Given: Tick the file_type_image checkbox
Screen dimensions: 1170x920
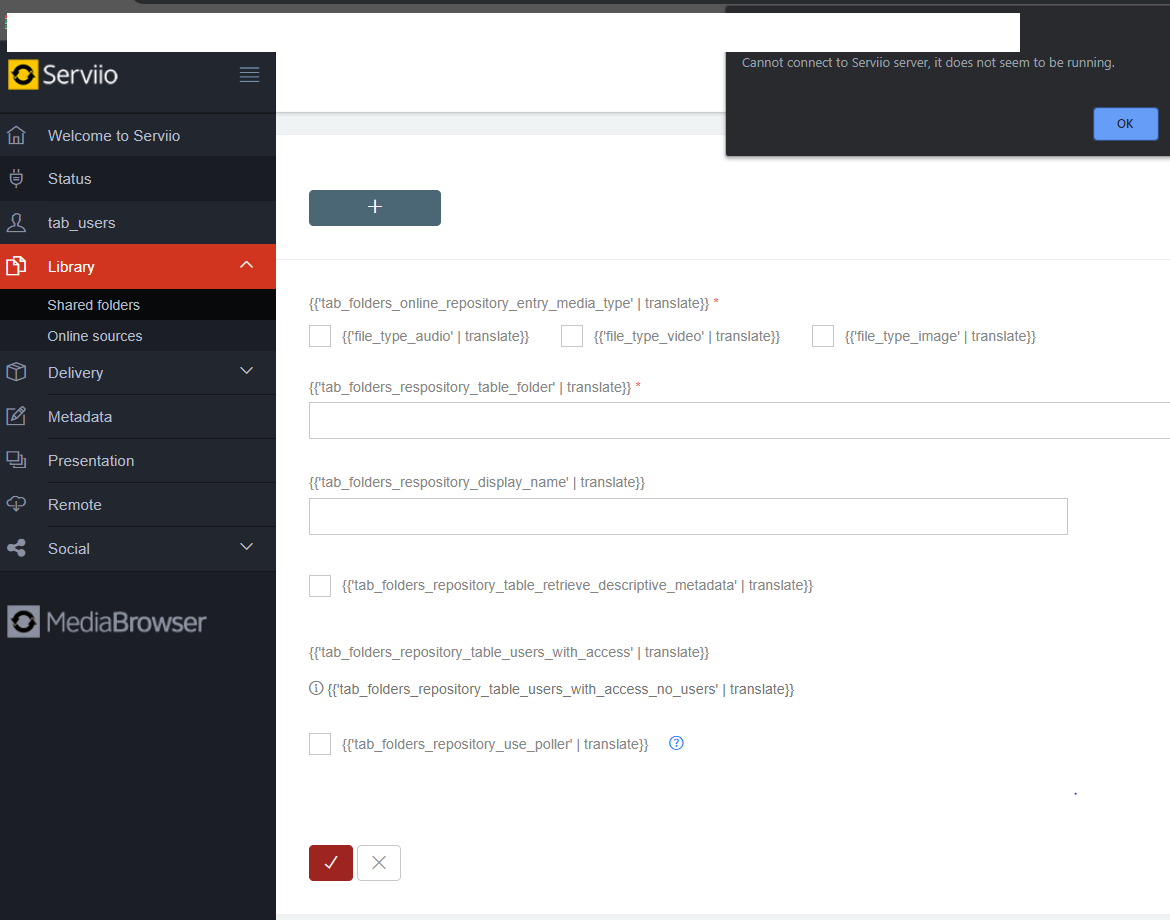Looking at the screenshot, I should (x=823, y=336).
